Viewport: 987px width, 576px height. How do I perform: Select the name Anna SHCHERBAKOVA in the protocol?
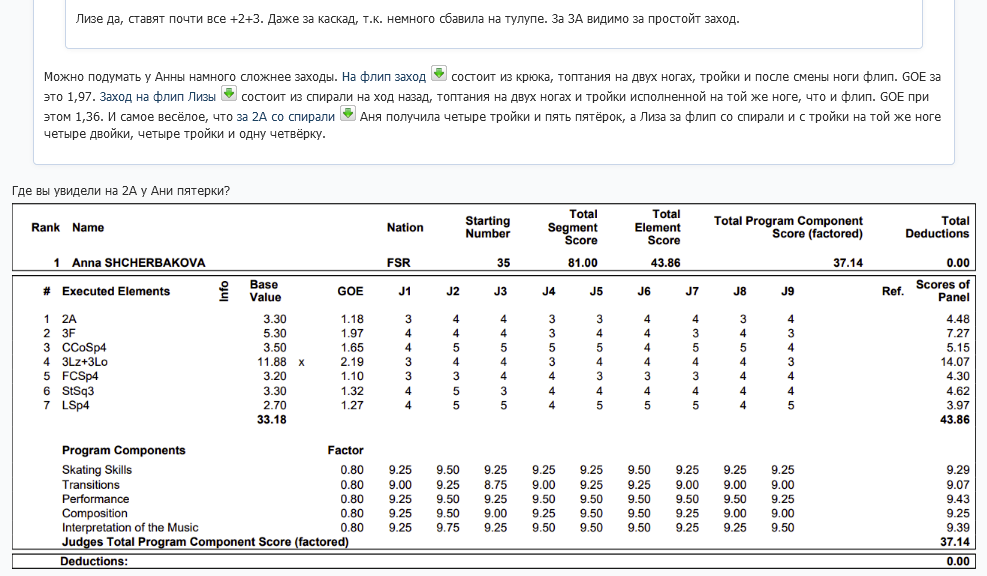139,263
